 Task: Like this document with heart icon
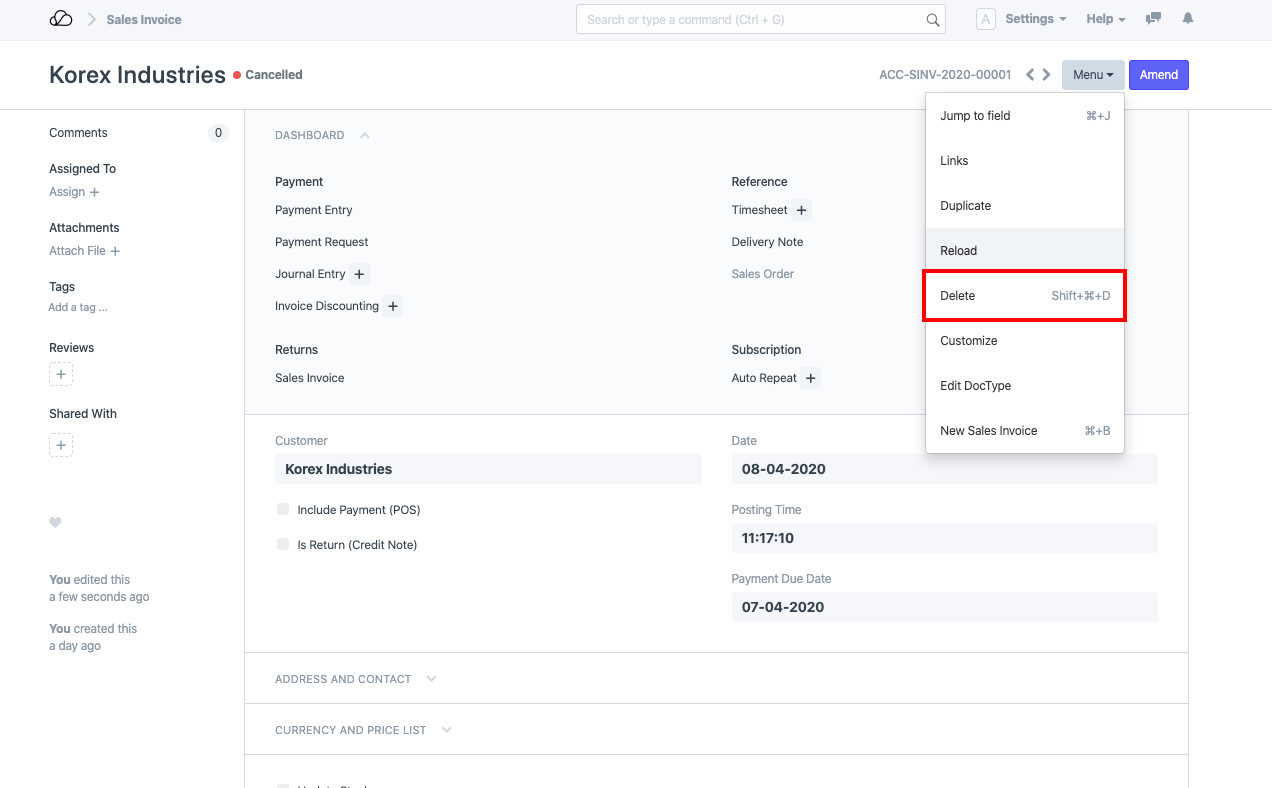tap(56, 522)
